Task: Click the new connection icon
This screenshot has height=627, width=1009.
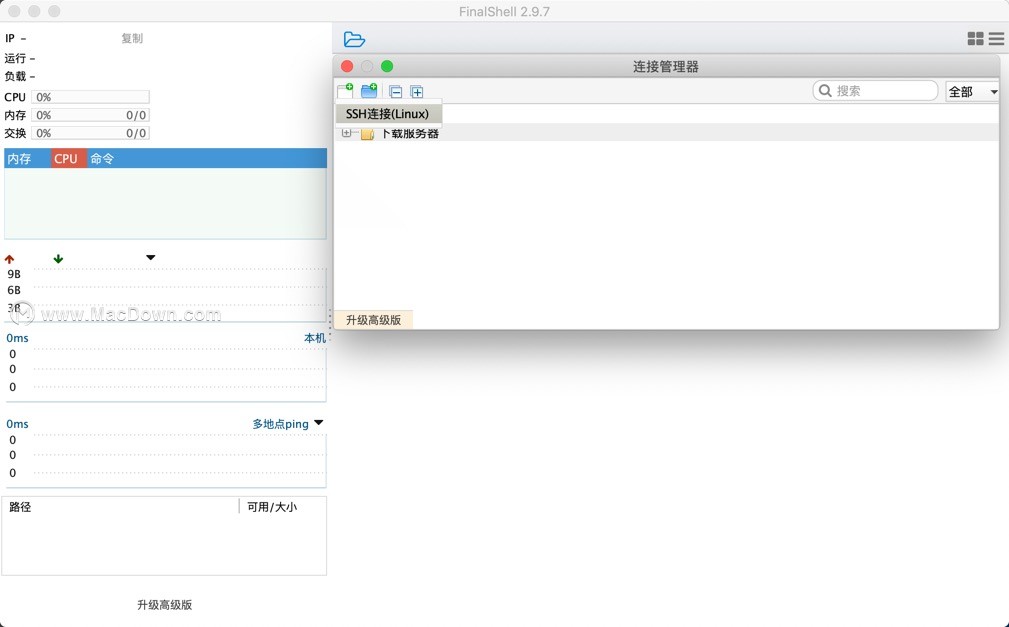Action: click(x=346, y=91)
